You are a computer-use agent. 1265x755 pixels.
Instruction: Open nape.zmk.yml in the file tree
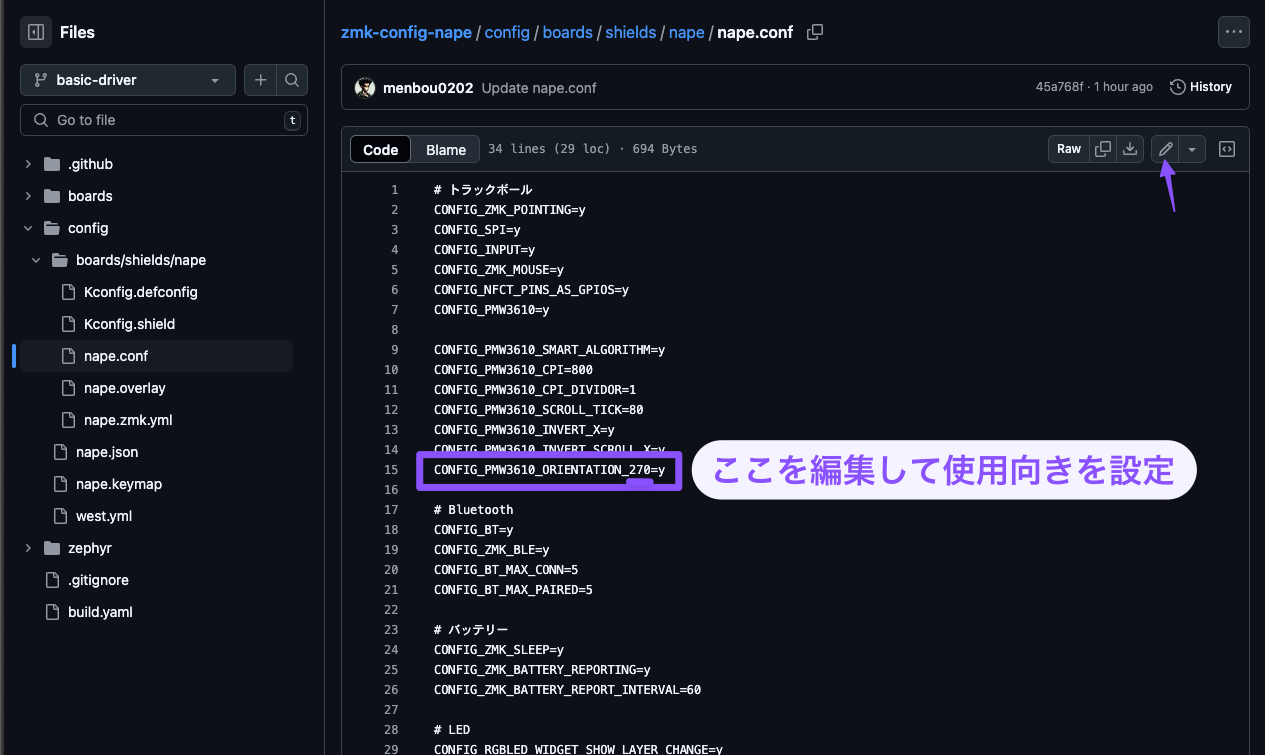pos(128,420)
